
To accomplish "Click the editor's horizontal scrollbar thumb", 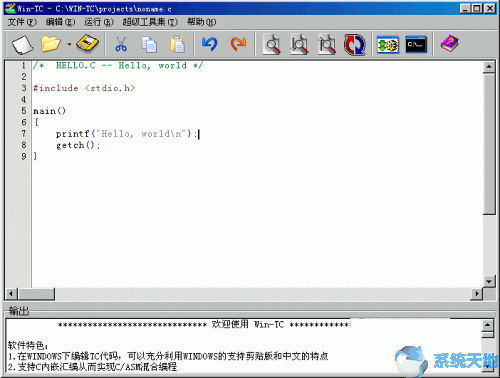I will click(36, 294).
